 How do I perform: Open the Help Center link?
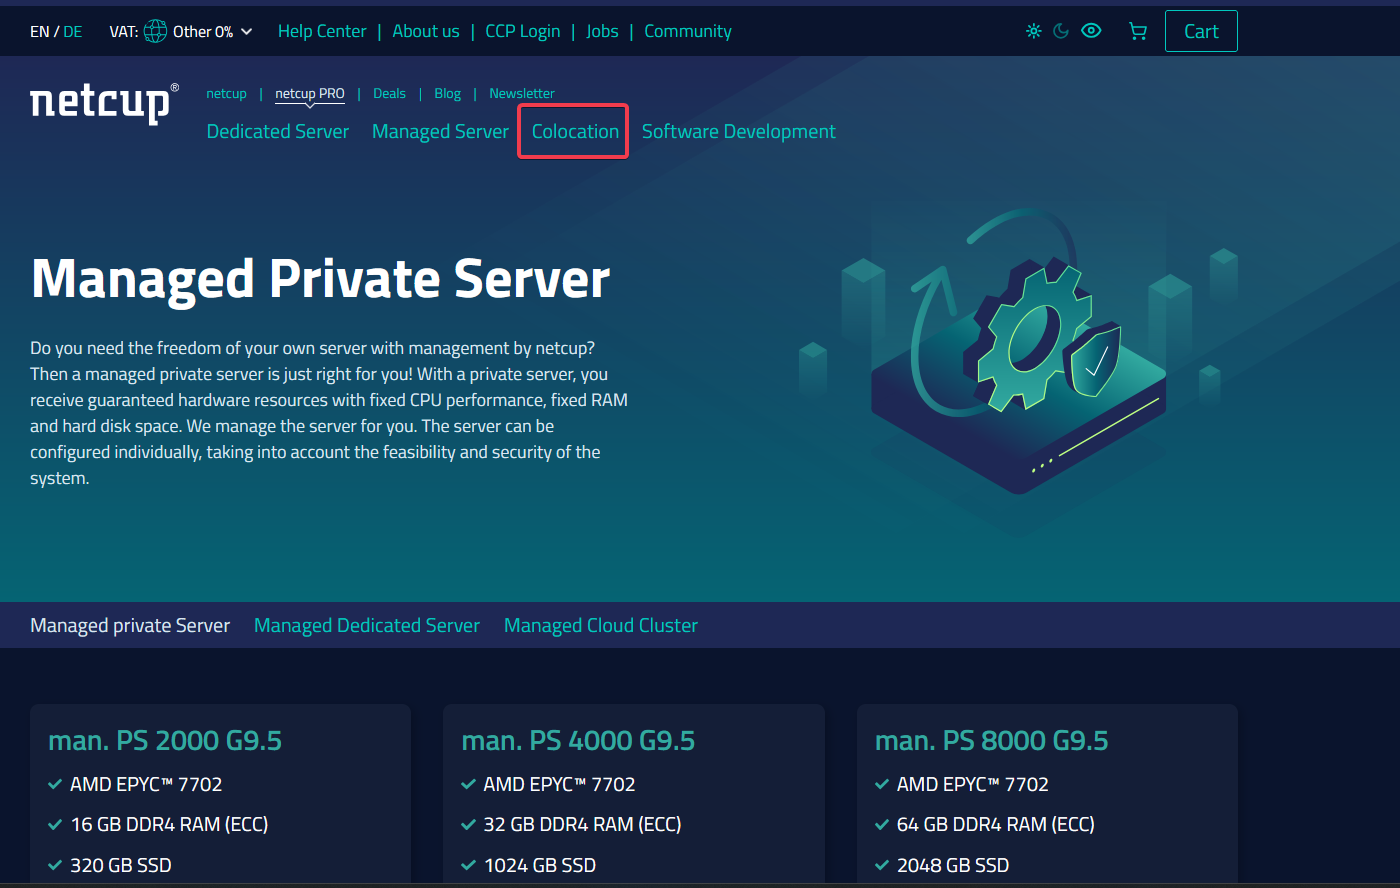tap(322, 31)
